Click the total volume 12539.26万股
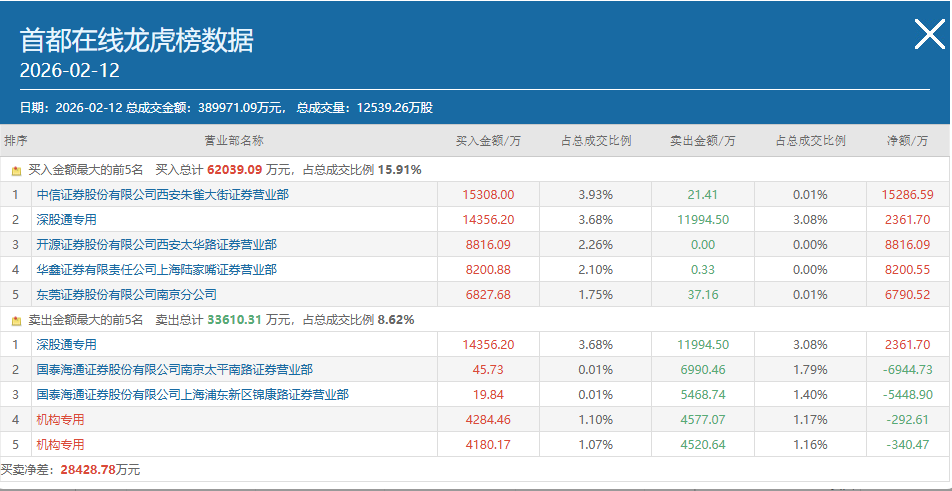This screenshot has width=952, height=491. coord(395,108)
